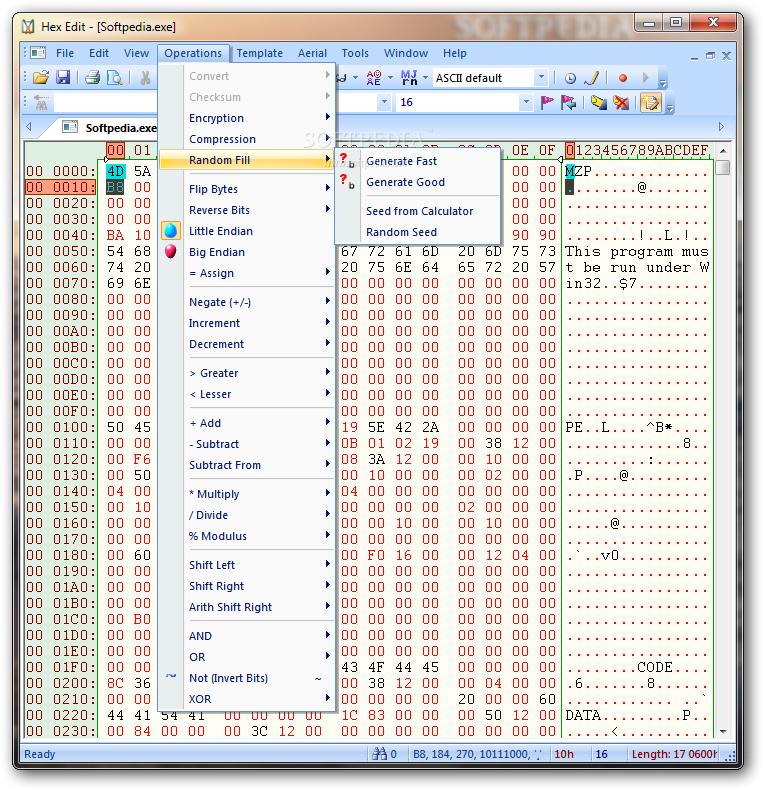
Task: Click the pencil highlighter icon
Action: pos(592,78)
